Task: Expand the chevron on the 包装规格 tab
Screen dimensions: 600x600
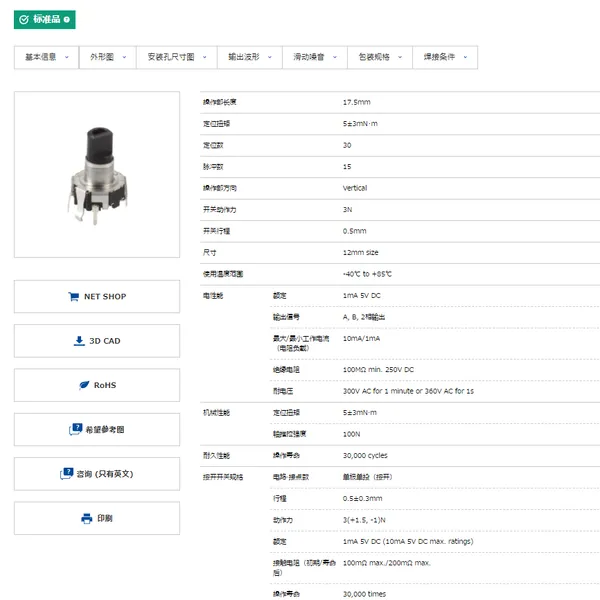Action: [400, 57]
